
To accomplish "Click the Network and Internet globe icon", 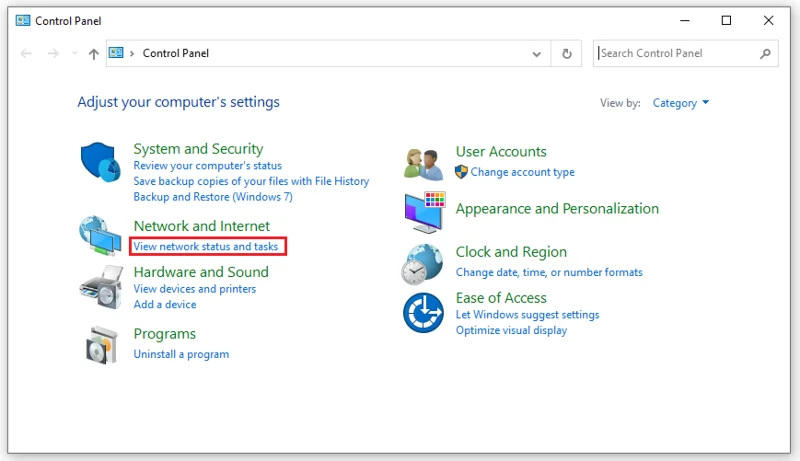I will tap(101, 235).
